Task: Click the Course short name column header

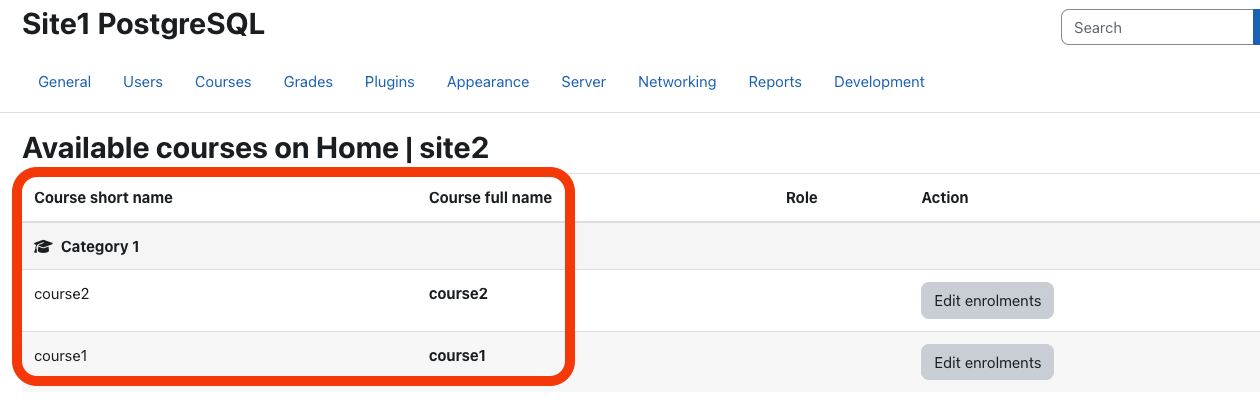Action: coord(103,198)
